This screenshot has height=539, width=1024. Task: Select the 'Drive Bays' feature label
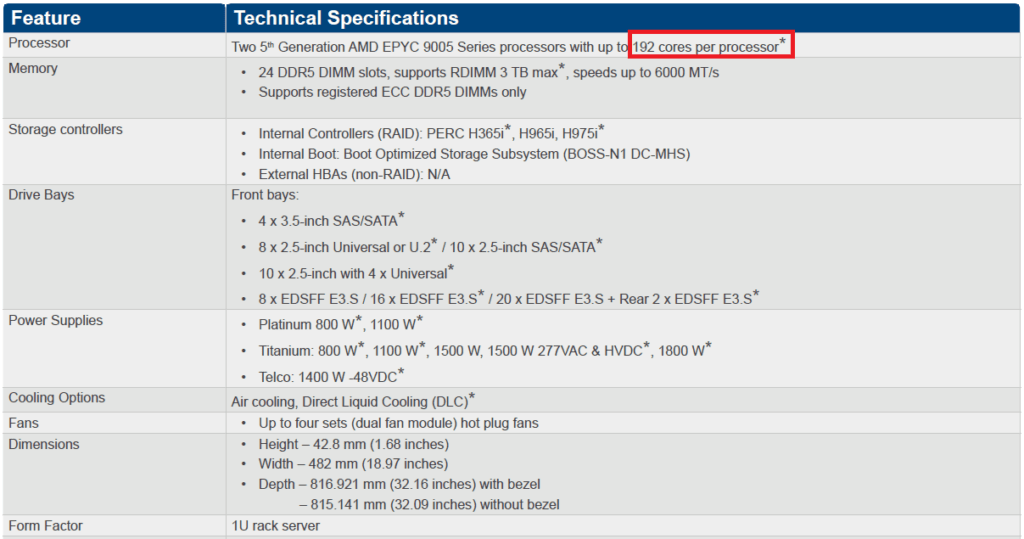41,195
